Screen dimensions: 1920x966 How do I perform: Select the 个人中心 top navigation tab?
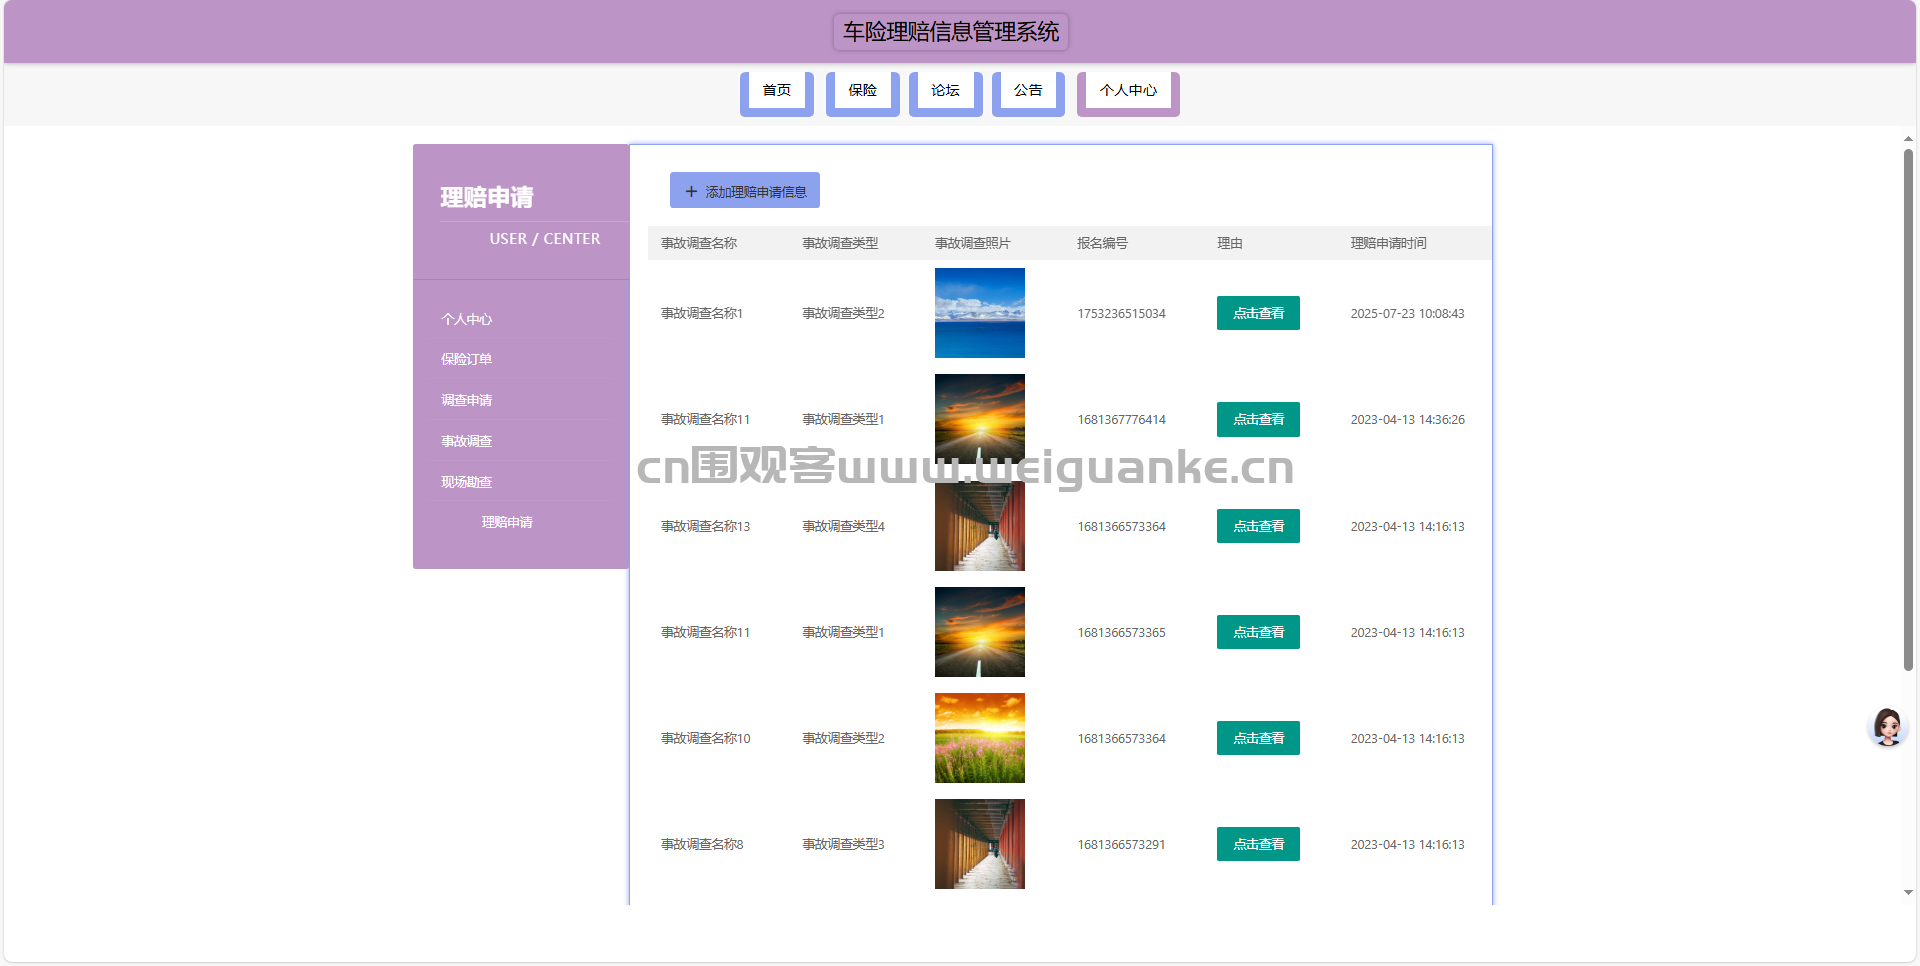(1128, 92)
